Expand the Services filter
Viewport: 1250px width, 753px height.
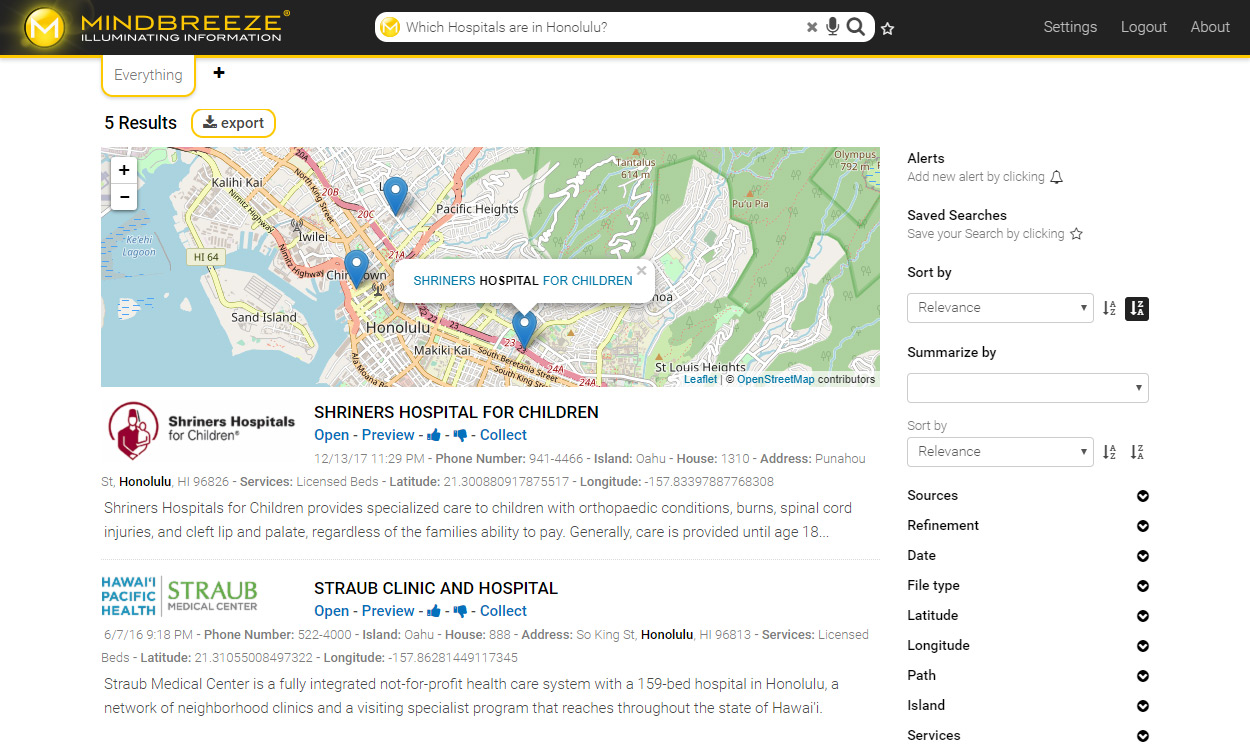click(x=1143, y=736)
